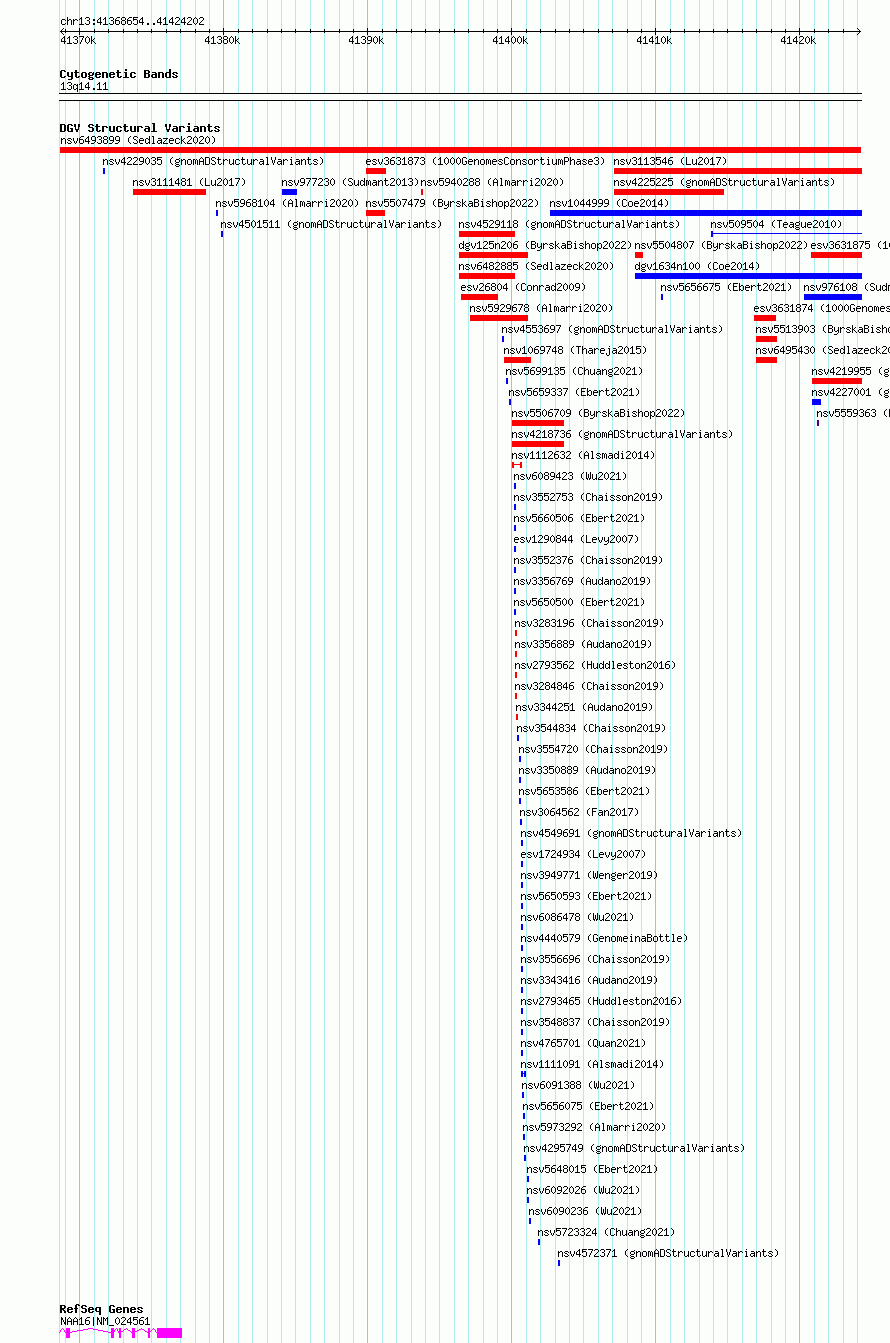Open nsv4229035 (gnomADStructuralVariants) label
Viewport: 890px width, 1343px height.
[x=214, y=161]
